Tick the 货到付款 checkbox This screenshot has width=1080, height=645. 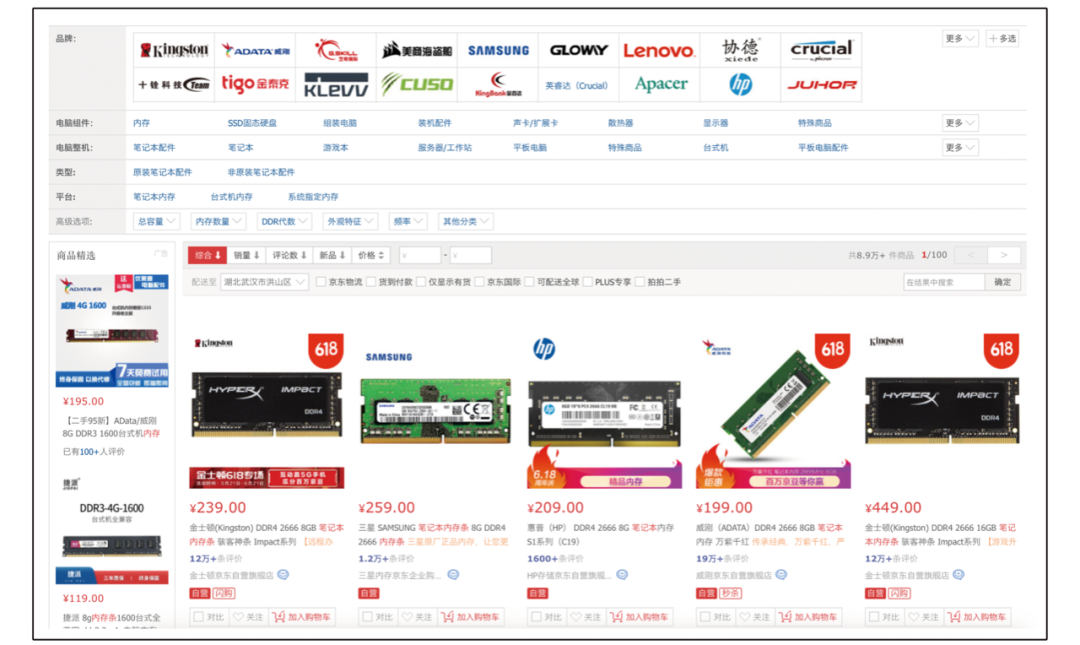pyautogui.click(x=371, y=282)
